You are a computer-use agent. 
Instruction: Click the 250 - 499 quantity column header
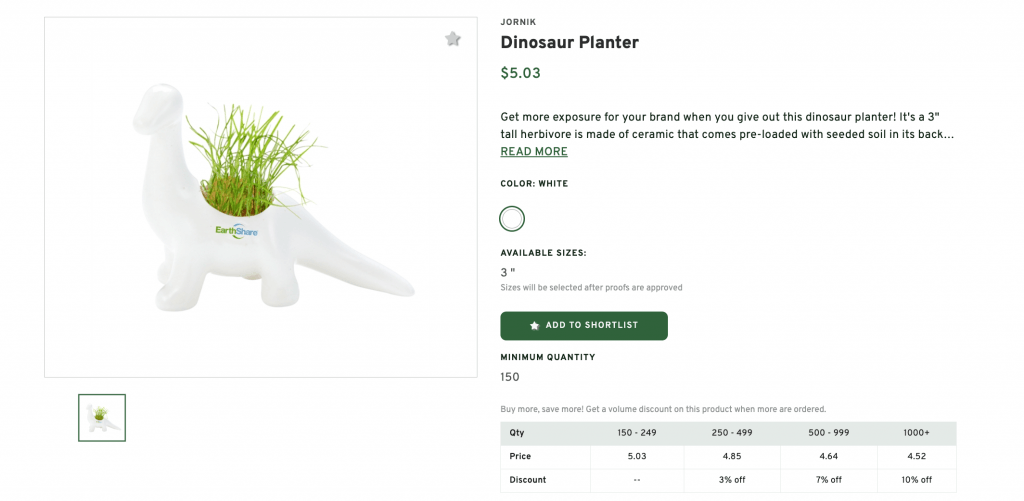click(732, 433)
